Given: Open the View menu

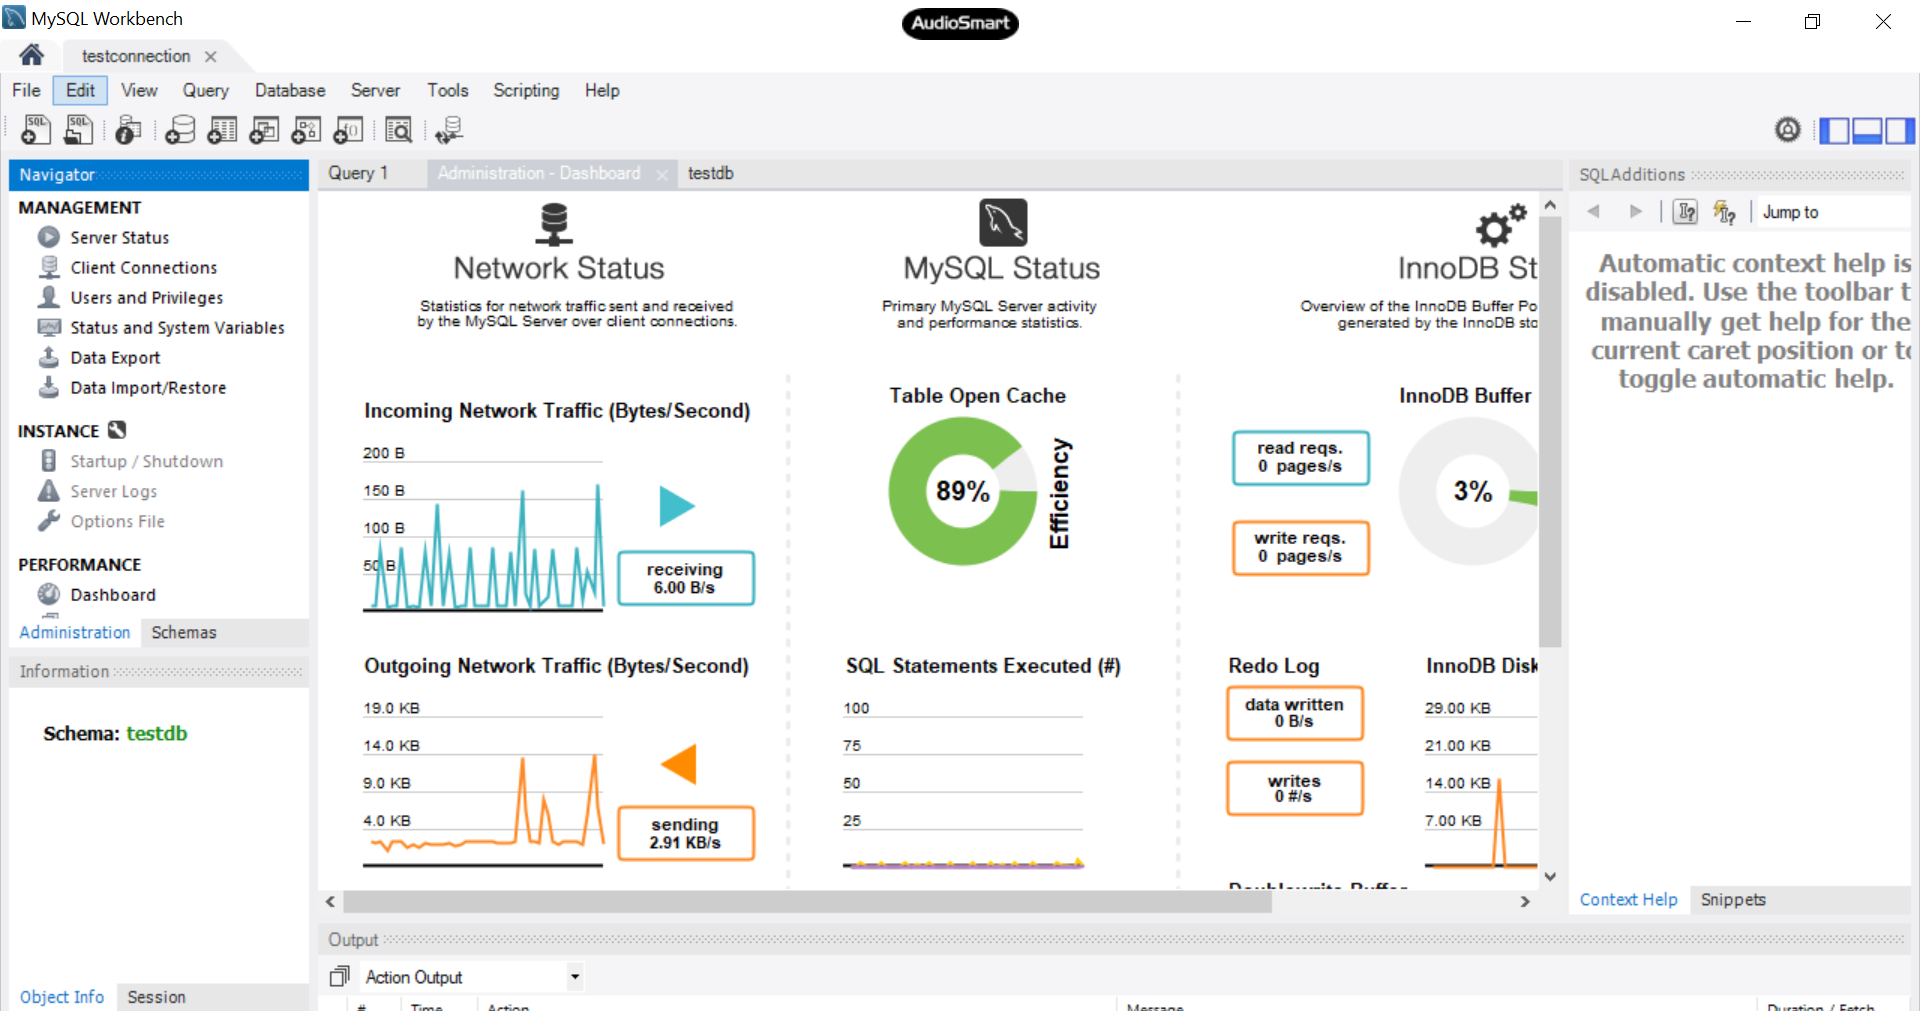Looking at the screenshot, I should [x=139, y=90].
